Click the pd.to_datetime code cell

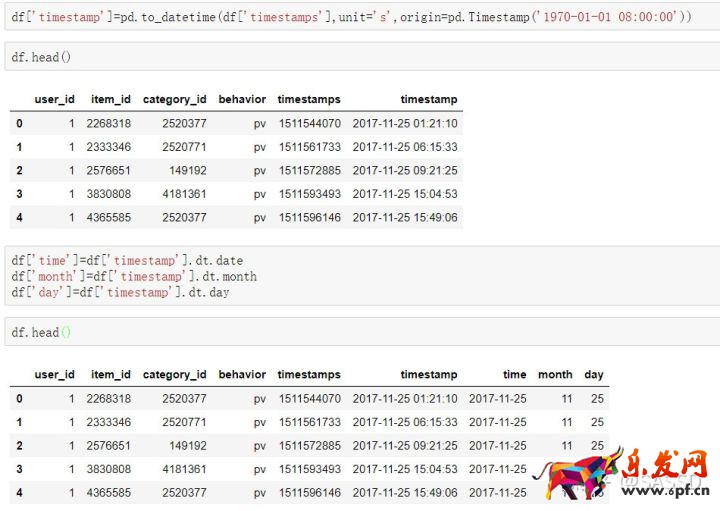[x=351, y=17]
